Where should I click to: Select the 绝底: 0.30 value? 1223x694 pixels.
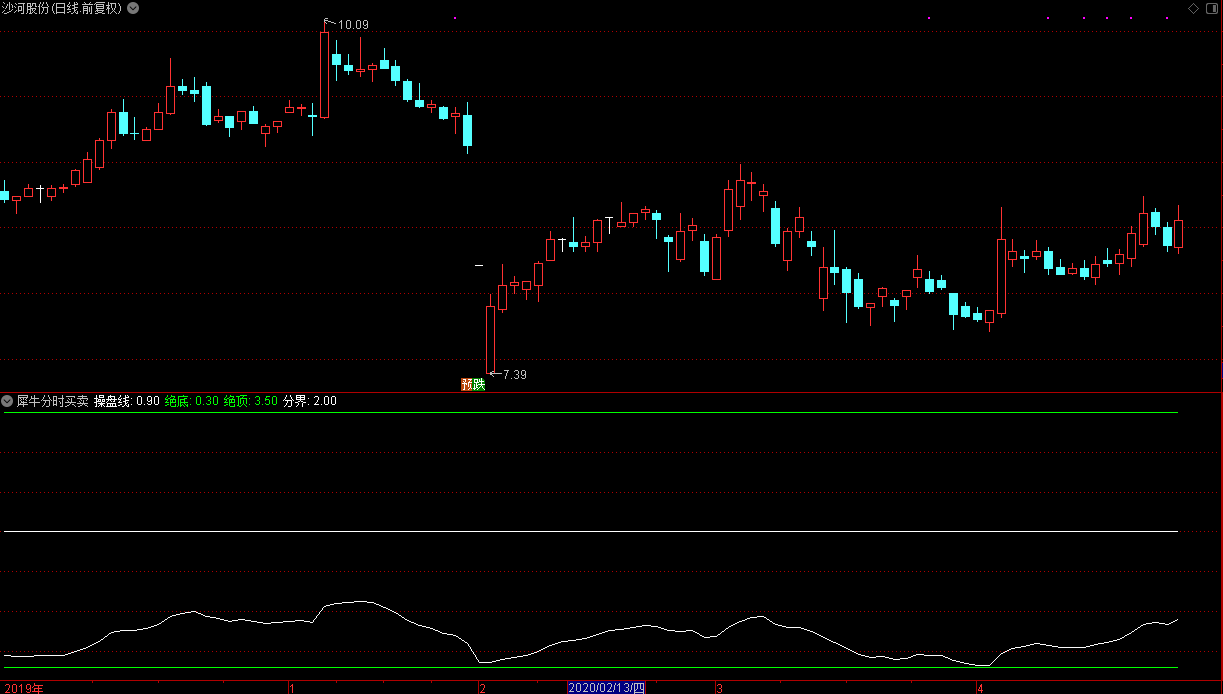click(x=192, y=401)
